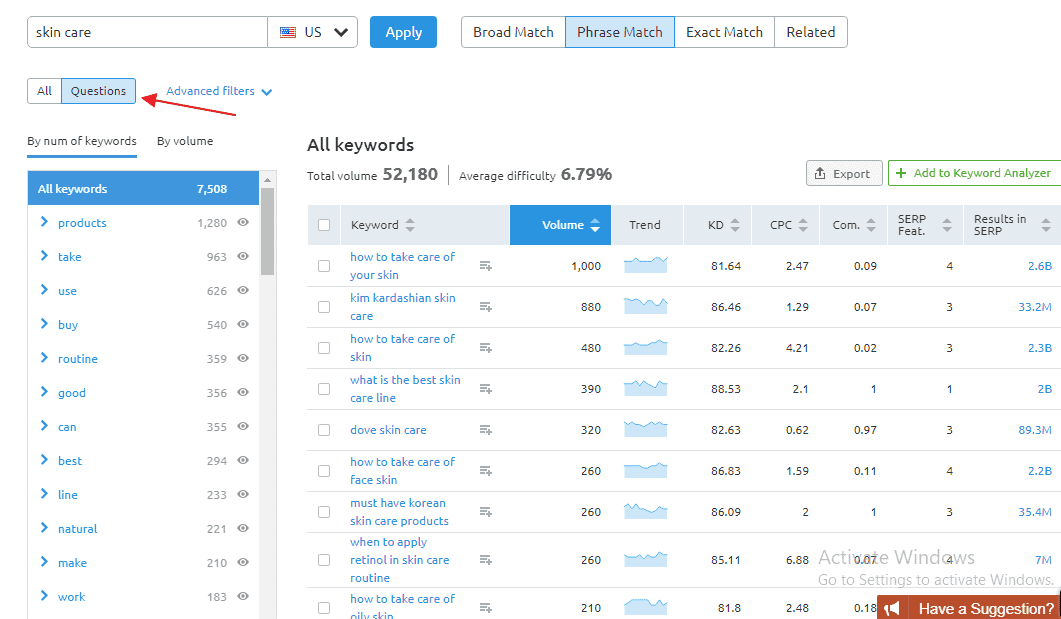Click the trend chart for 'how to take care of your skin'
Viewport: 1061px width, 619px height.
point(645,266)
